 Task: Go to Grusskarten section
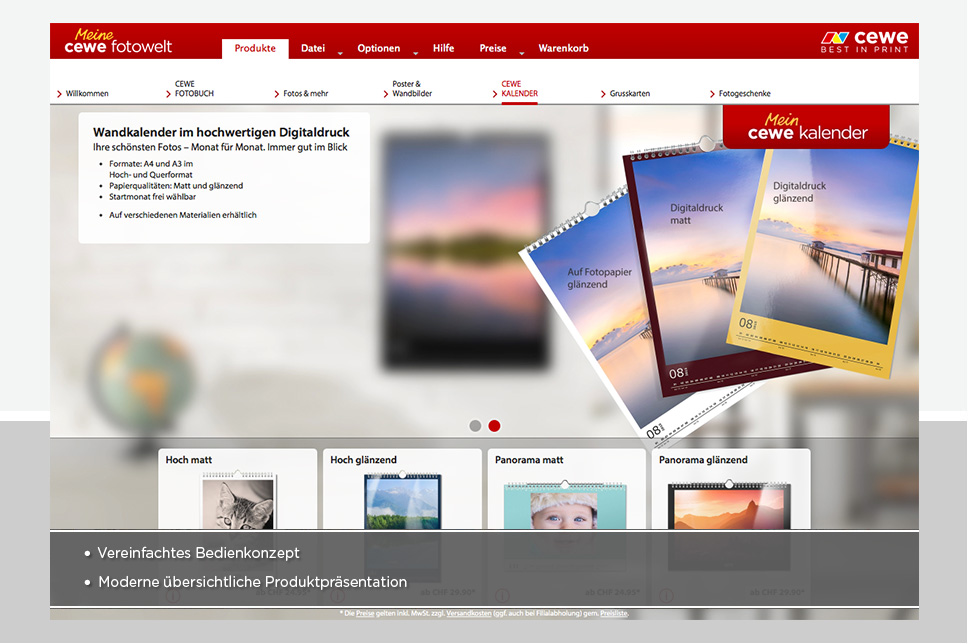click(625, 94)
